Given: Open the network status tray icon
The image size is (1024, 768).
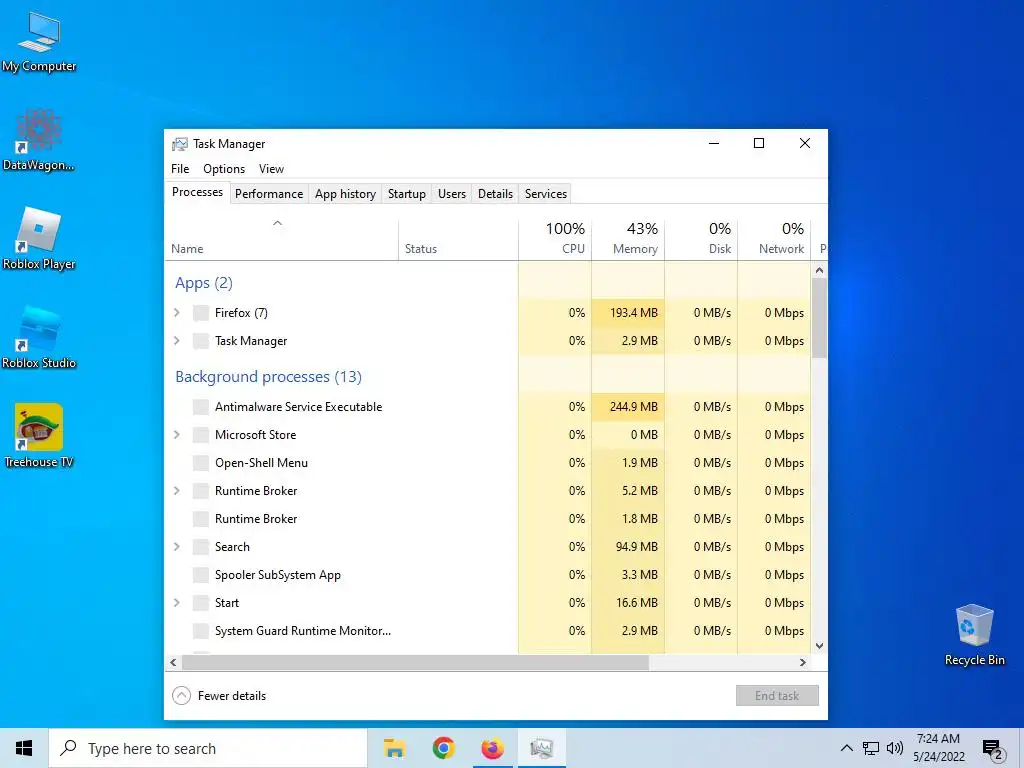Looking at the screenshot, I should (871, 748).
